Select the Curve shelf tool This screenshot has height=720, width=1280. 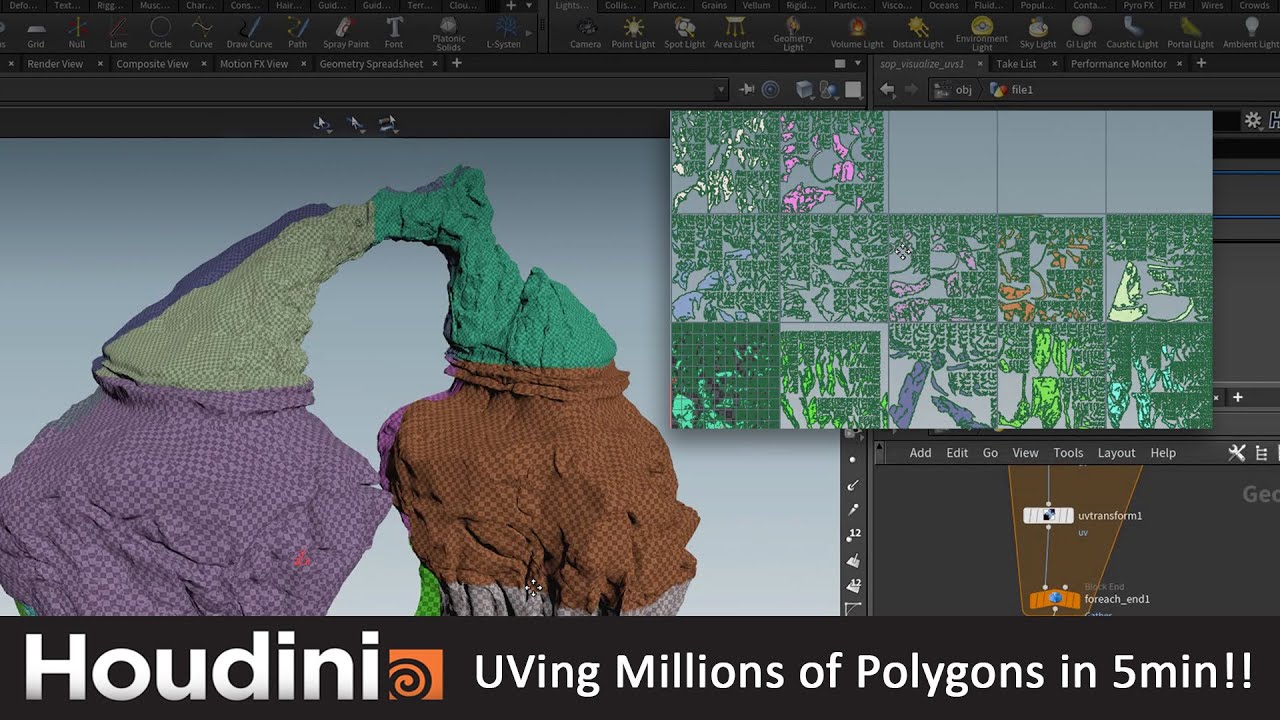pyautogui.click(x=201, y=33)
